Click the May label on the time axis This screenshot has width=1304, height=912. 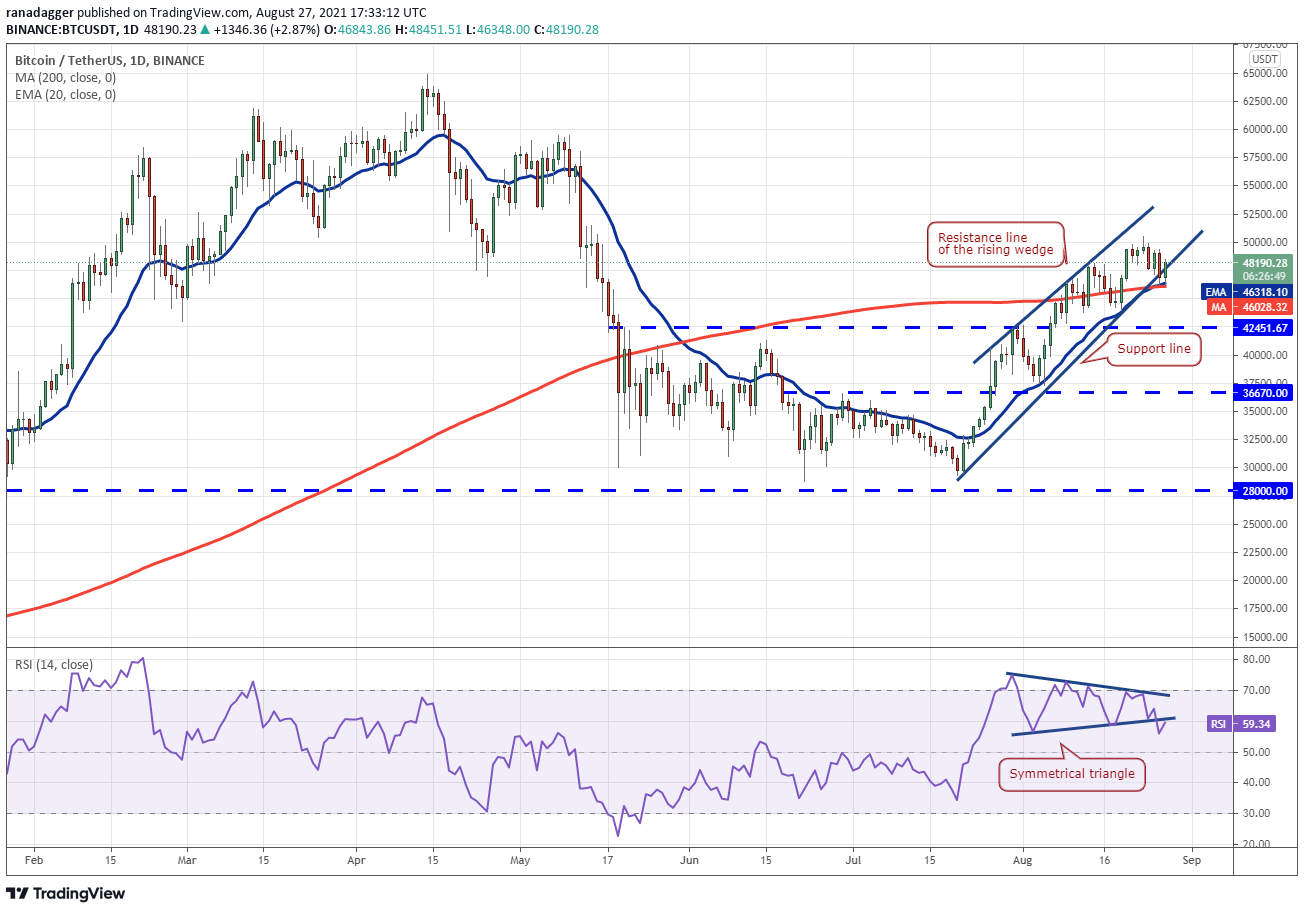pyautogui.click(x=520, y=859)
